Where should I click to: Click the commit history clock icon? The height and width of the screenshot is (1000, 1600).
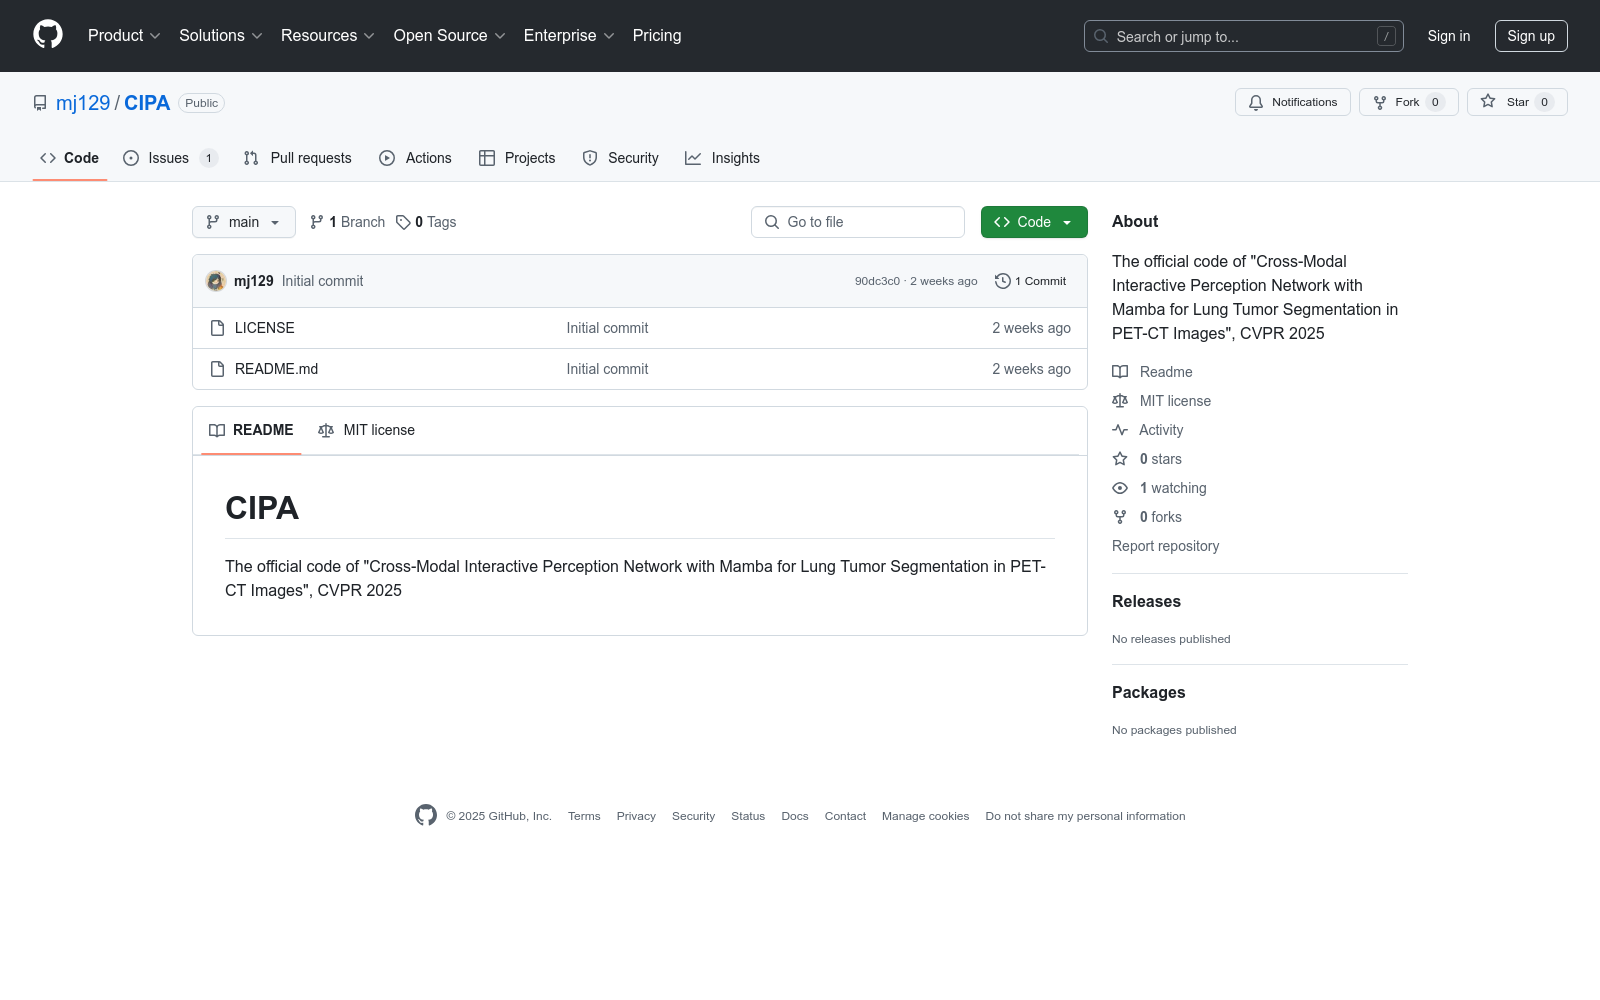1003,281
